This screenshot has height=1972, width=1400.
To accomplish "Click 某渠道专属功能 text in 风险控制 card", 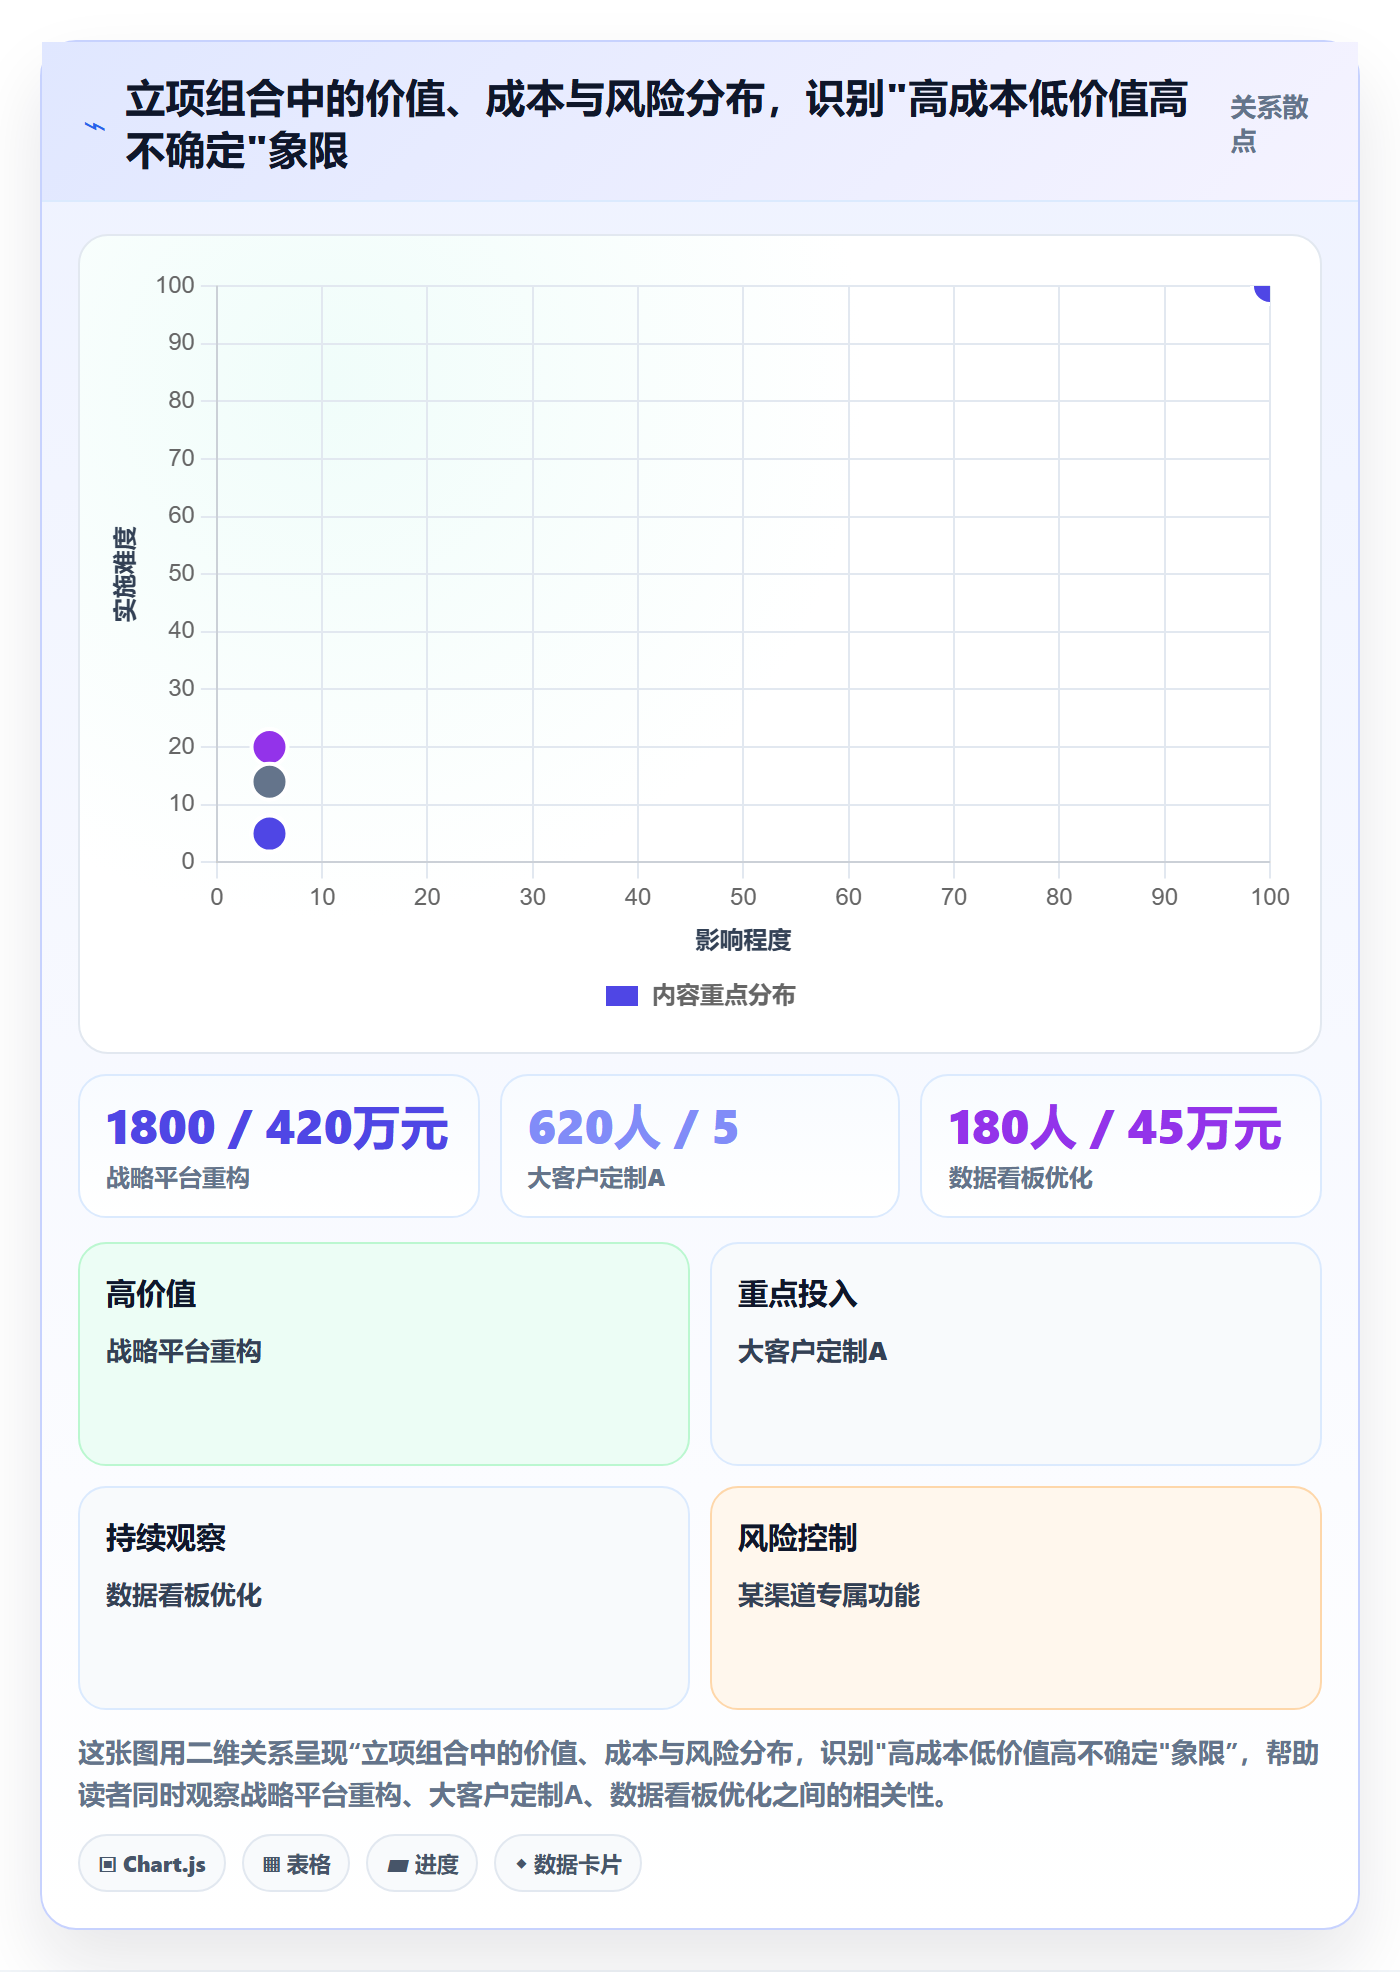I will pyautogui.click(x=829, y=1596).
